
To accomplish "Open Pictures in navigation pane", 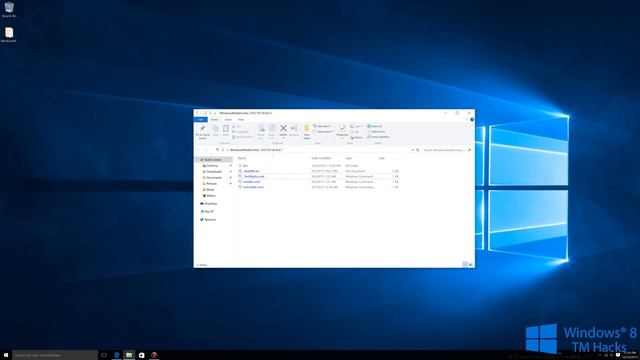I will pyautogui.click(x=211, y=184).
